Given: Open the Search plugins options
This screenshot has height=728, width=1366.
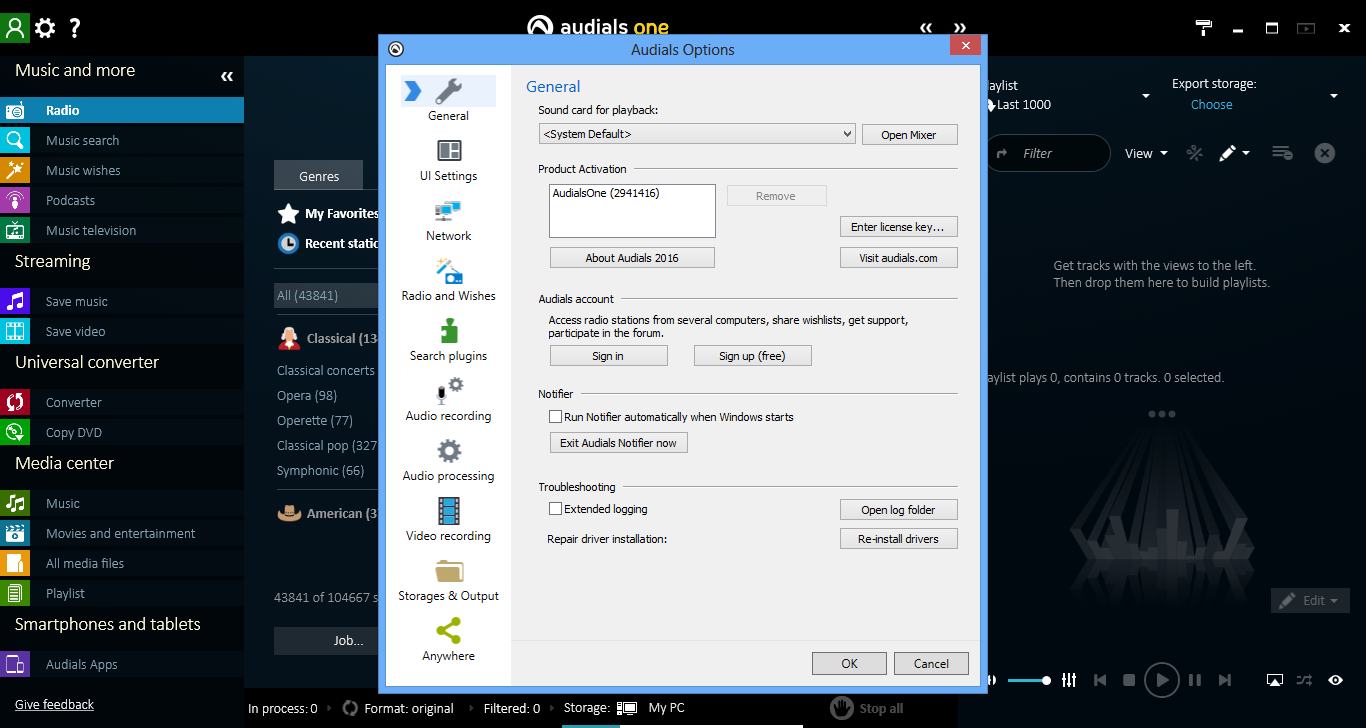Looking at the screenshot, I should pos(448,340).
